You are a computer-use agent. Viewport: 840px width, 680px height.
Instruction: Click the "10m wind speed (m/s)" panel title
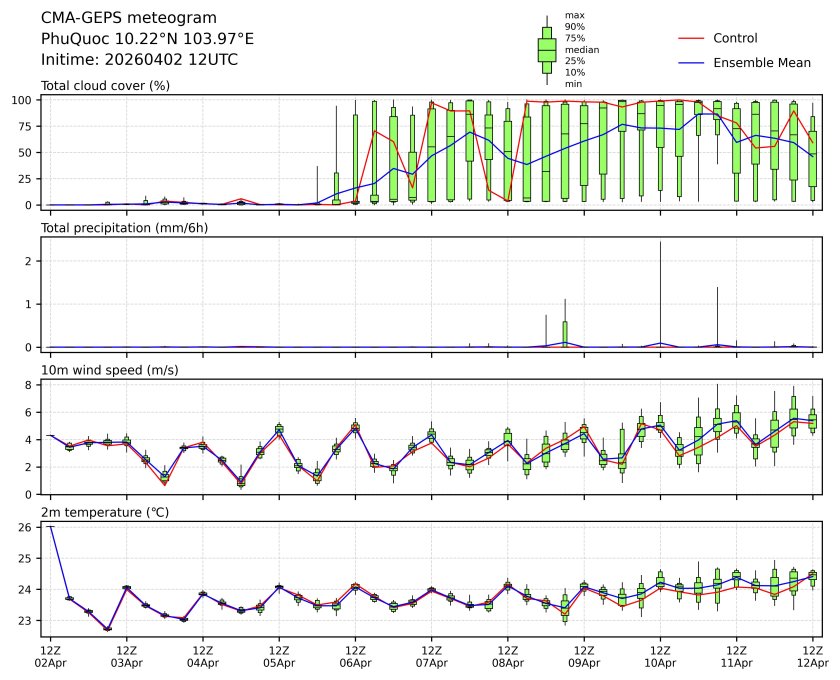(x=109, y=370)
